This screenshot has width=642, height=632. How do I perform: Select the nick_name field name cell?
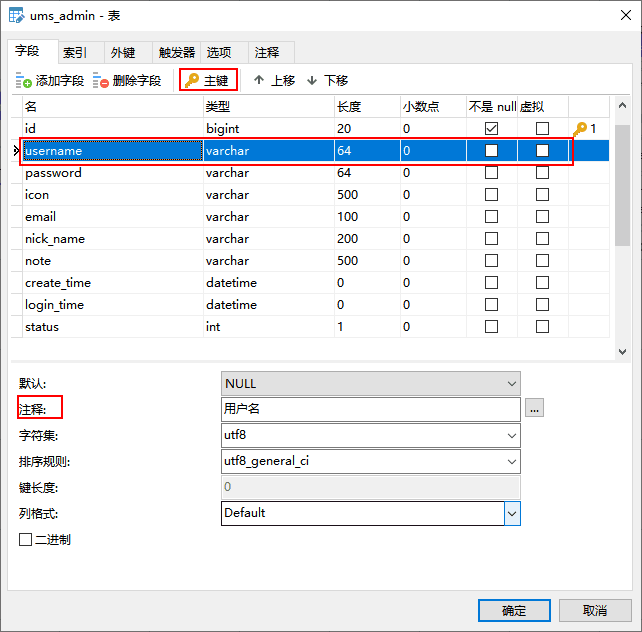[x=113, y=239]
